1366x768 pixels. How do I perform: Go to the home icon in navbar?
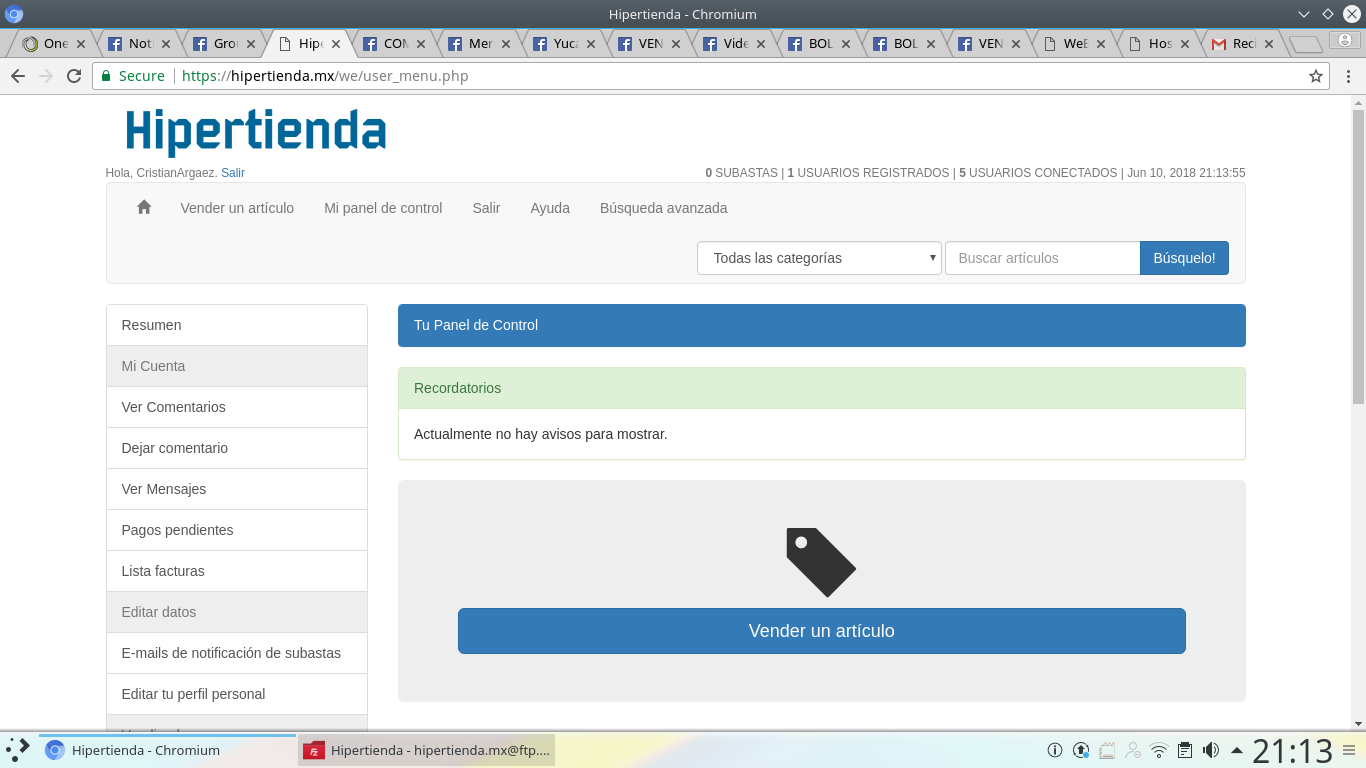tap(144, 207)
